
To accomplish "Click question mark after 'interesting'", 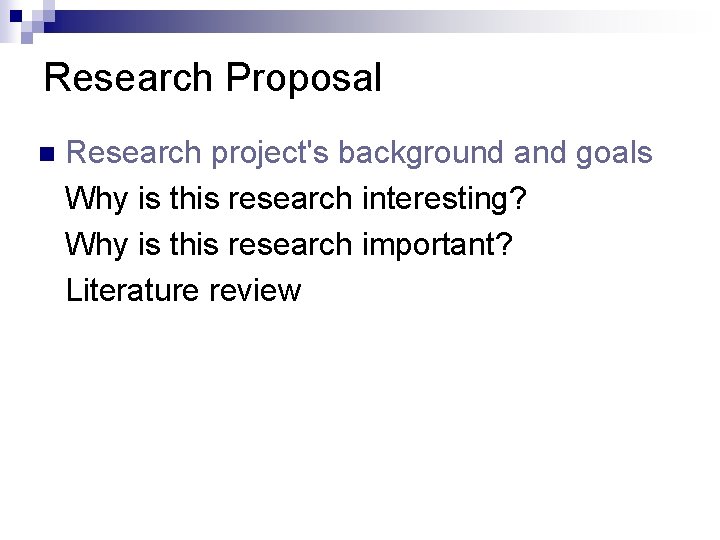I will click(518, 197).
